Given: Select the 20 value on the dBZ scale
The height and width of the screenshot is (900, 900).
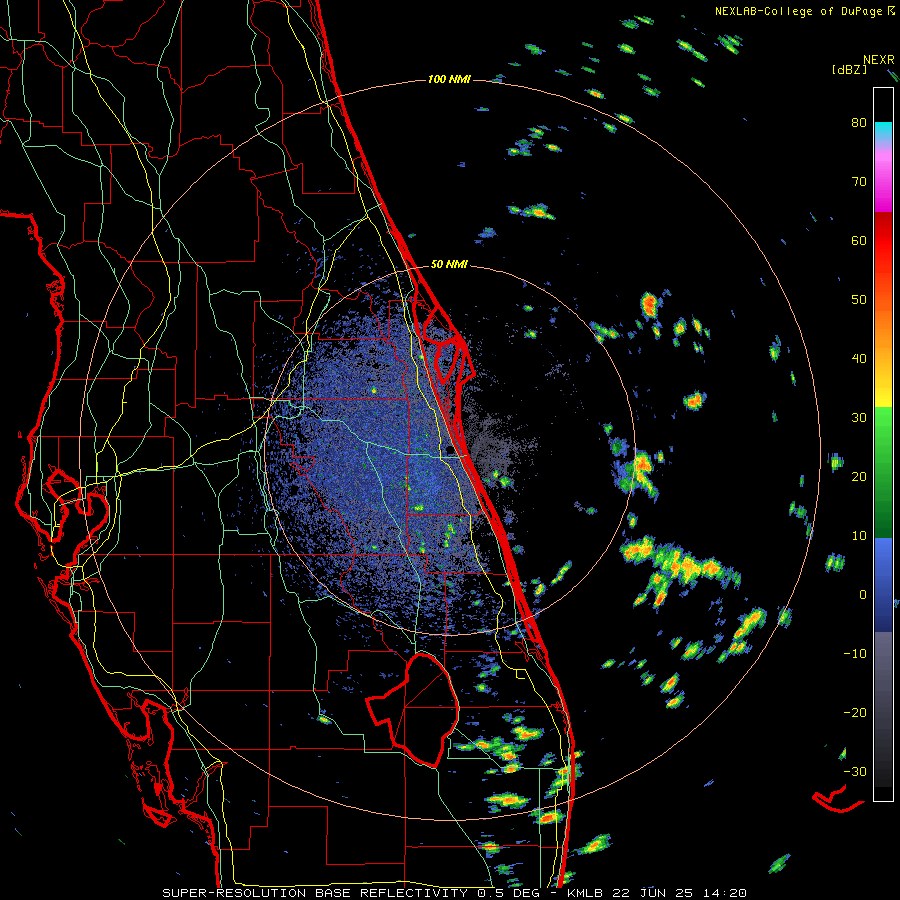Looking at the screenshot, I should coord(859,476).
